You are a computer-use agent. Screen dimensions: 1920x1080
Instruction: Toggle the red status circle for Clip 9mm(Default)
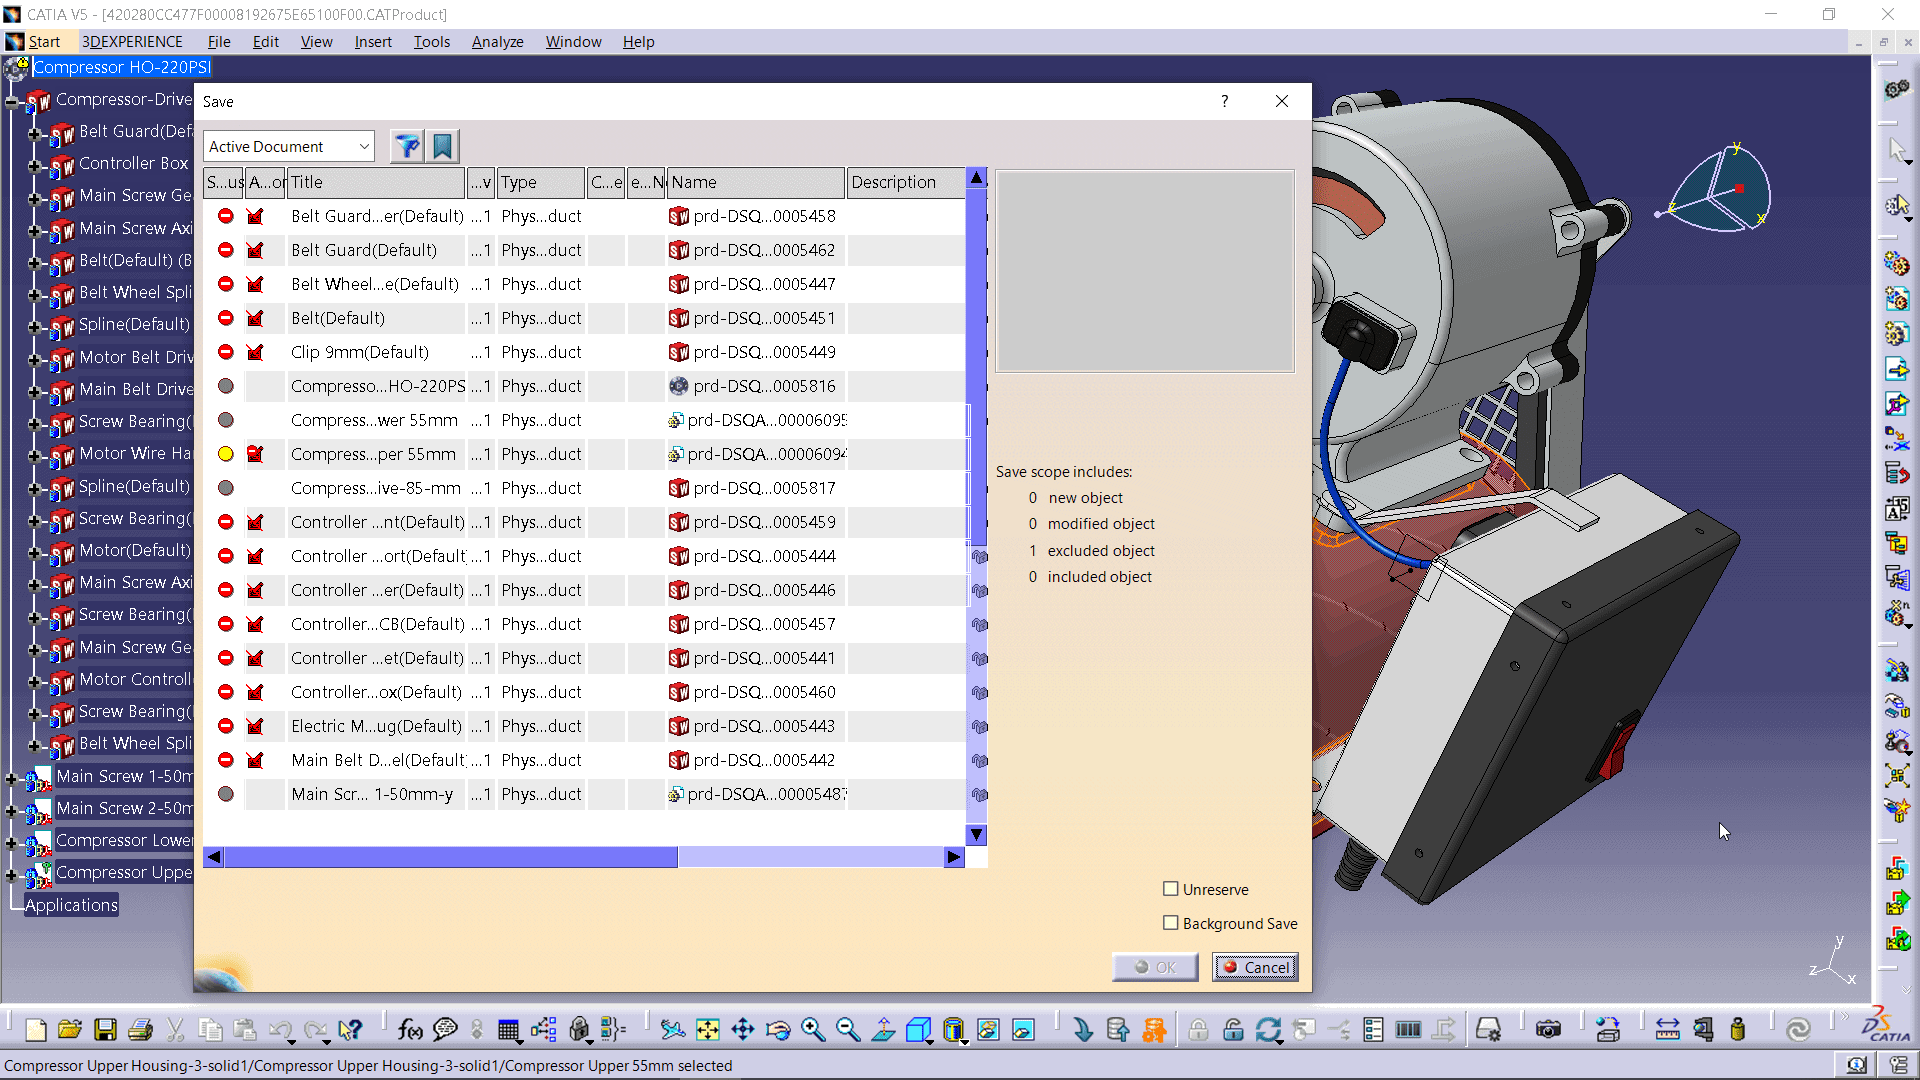click(226, 352)
